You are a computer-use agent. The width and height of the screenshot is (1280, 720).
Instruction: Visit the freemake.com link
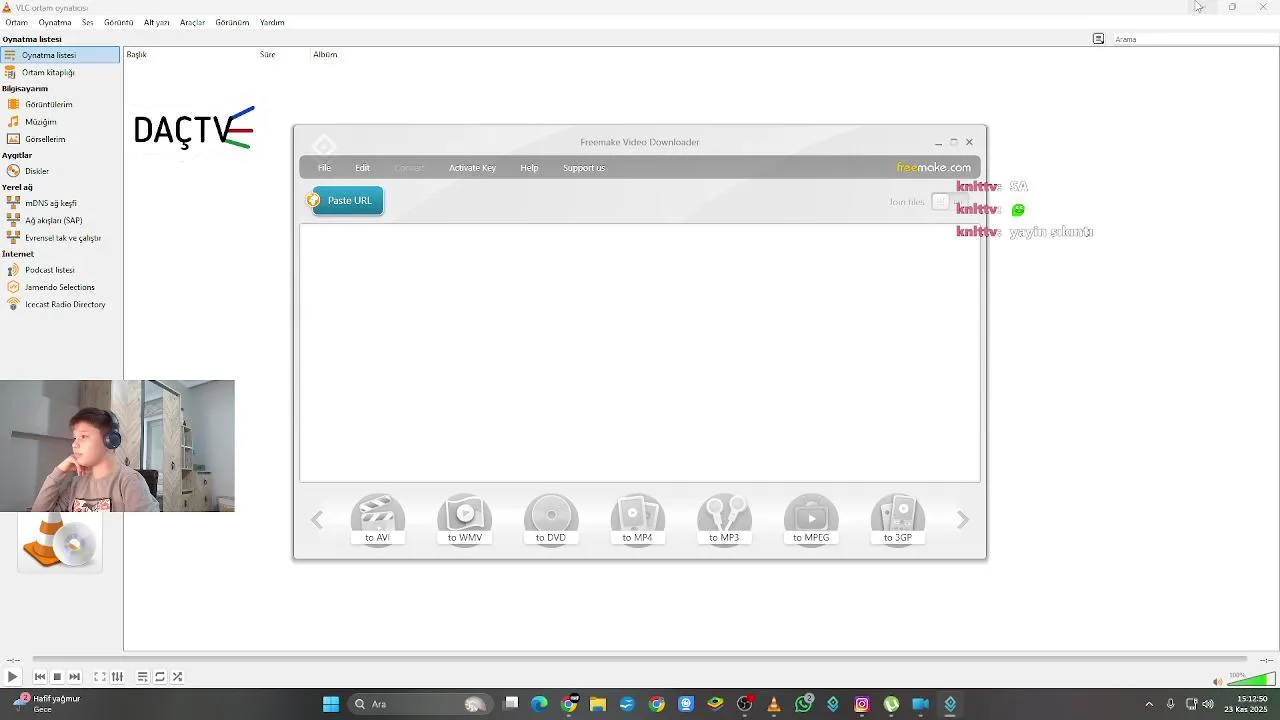coord(933,168)
